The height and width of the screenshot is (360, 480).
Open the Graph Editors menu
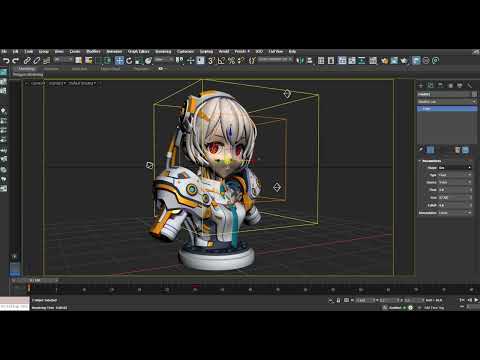coord(138,51)
